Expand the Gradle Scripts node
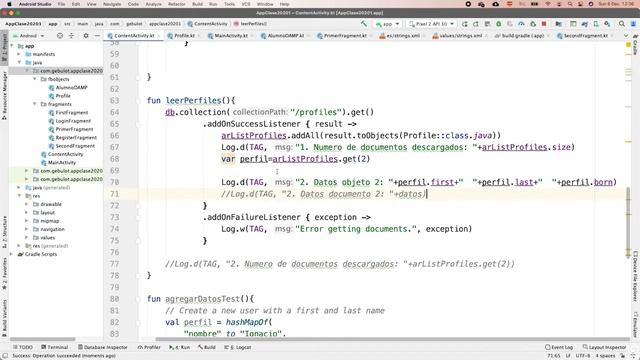This screenshot has height=360, width=640. click(x=12, y=254)
